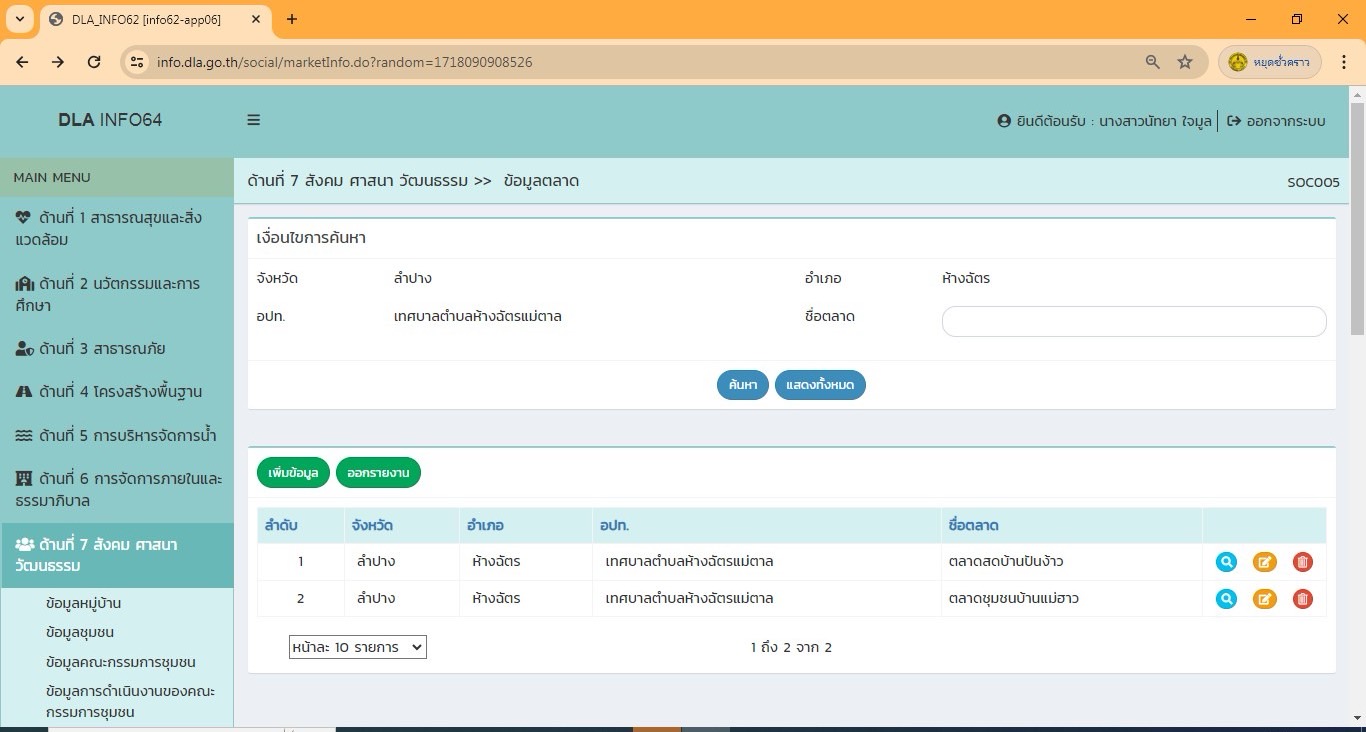Delete the ตลาดสดบ้านปันง้าว row with trash icon

[1302, 562]
